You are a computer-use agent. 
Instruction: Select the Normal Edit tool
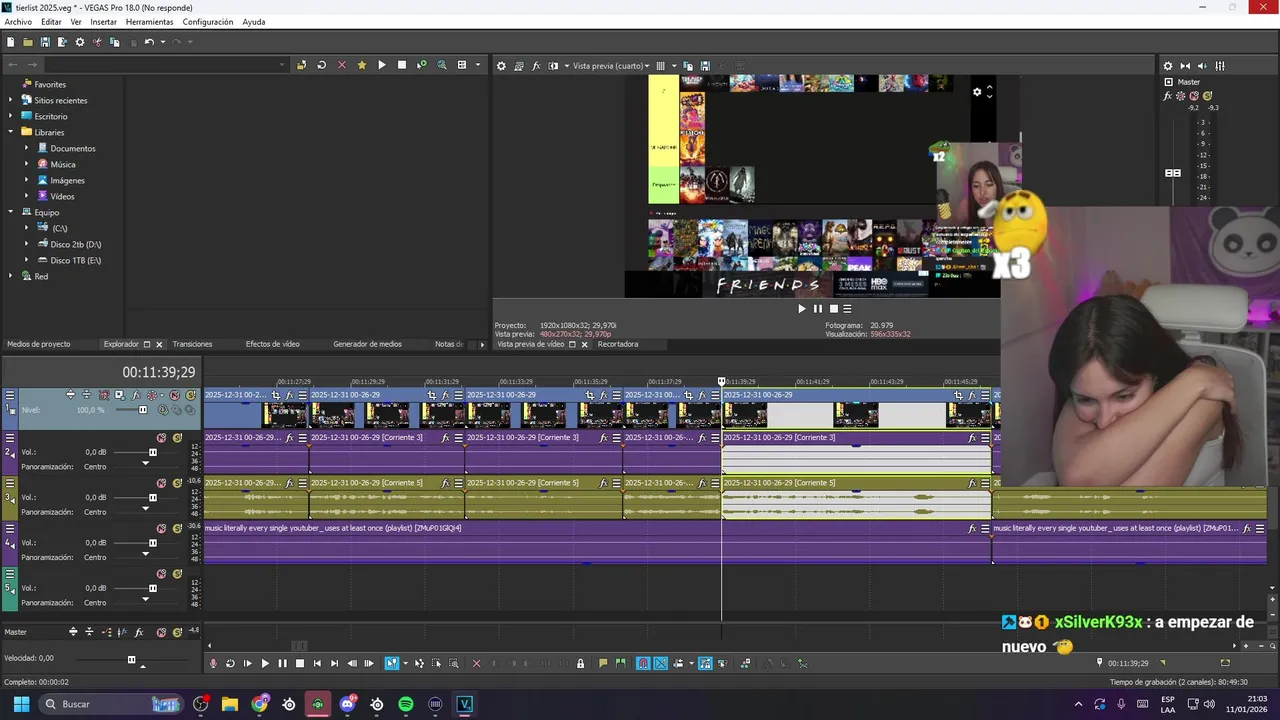click(392, 663)
